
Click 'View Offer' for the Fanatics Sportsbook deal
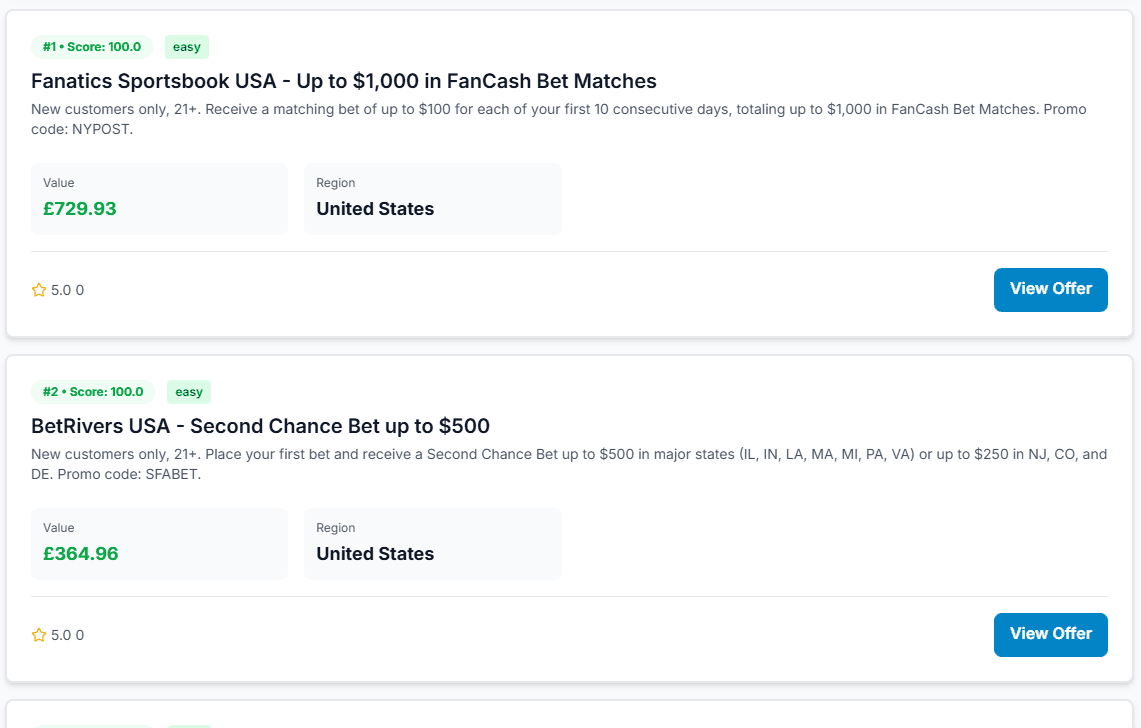click(1050, 289)
